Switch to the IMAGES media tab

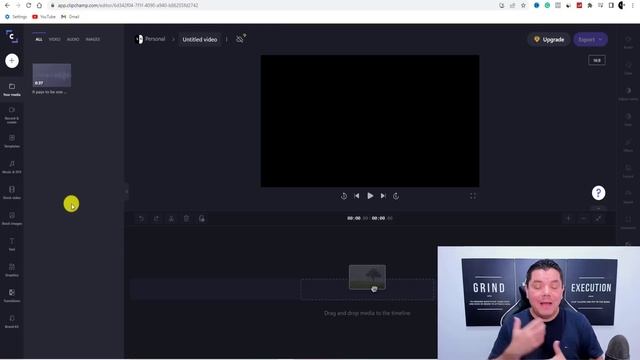coord(93,39)
